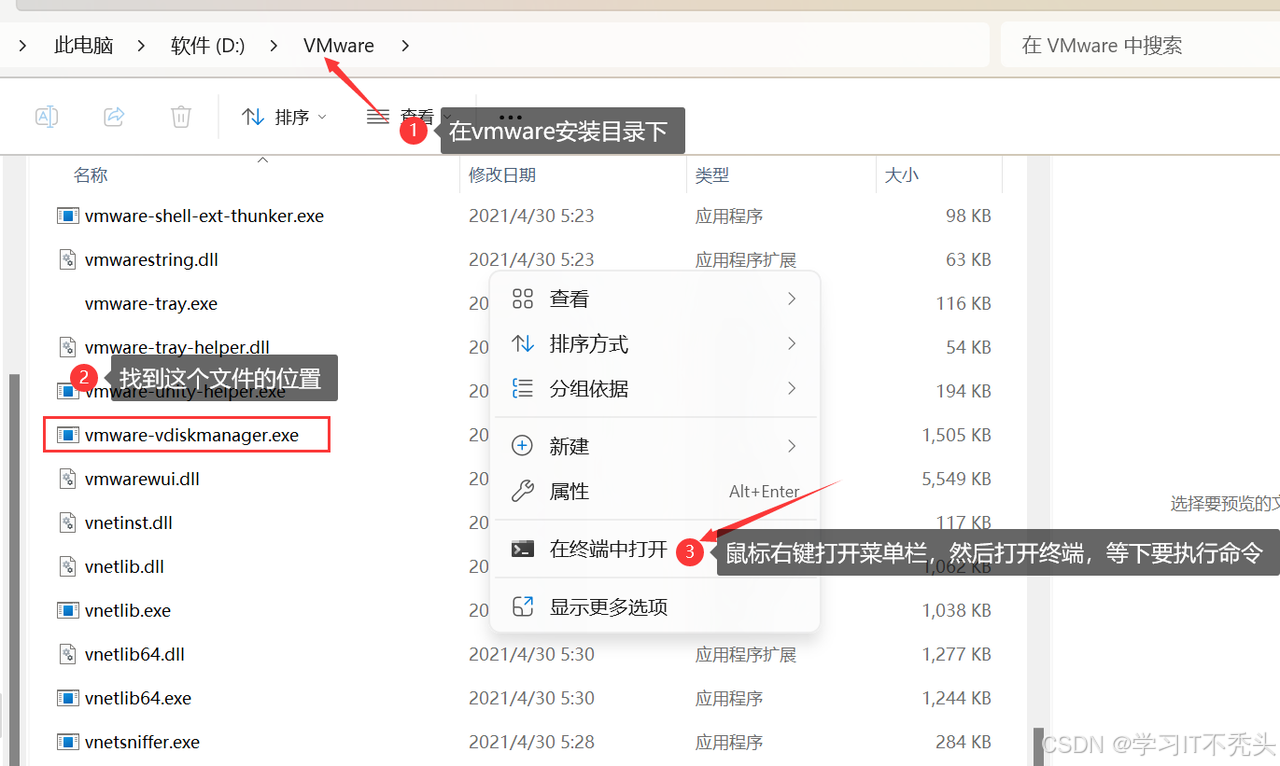
Task: Click the vmware-tray-helper.dll file icon
Action: point(68,347)
